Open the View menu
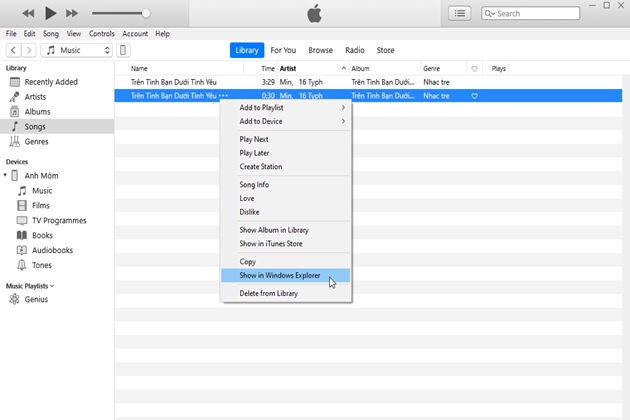630x420 pixels. pyautogui.click(x=74, y=34)
